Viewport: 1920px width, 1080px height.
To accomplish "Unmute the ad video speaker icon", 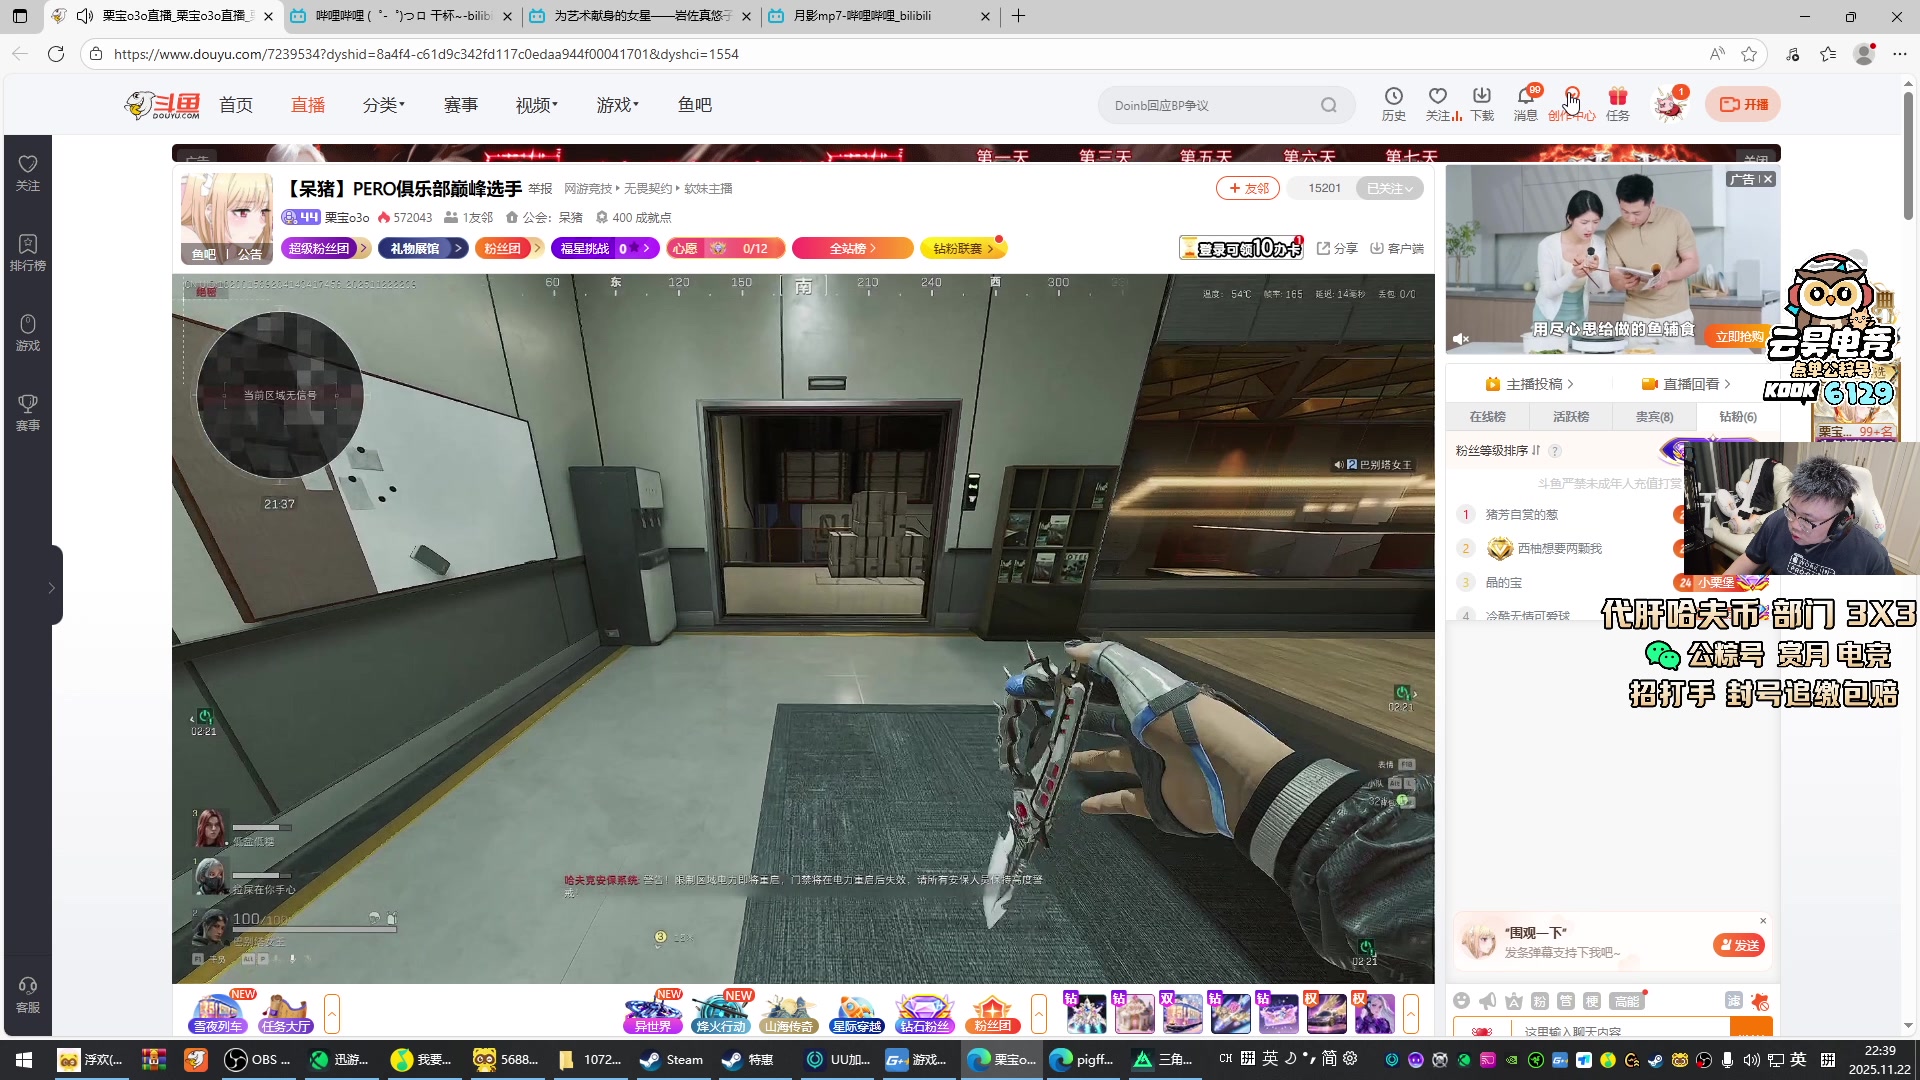I will tap(1461, 339).
